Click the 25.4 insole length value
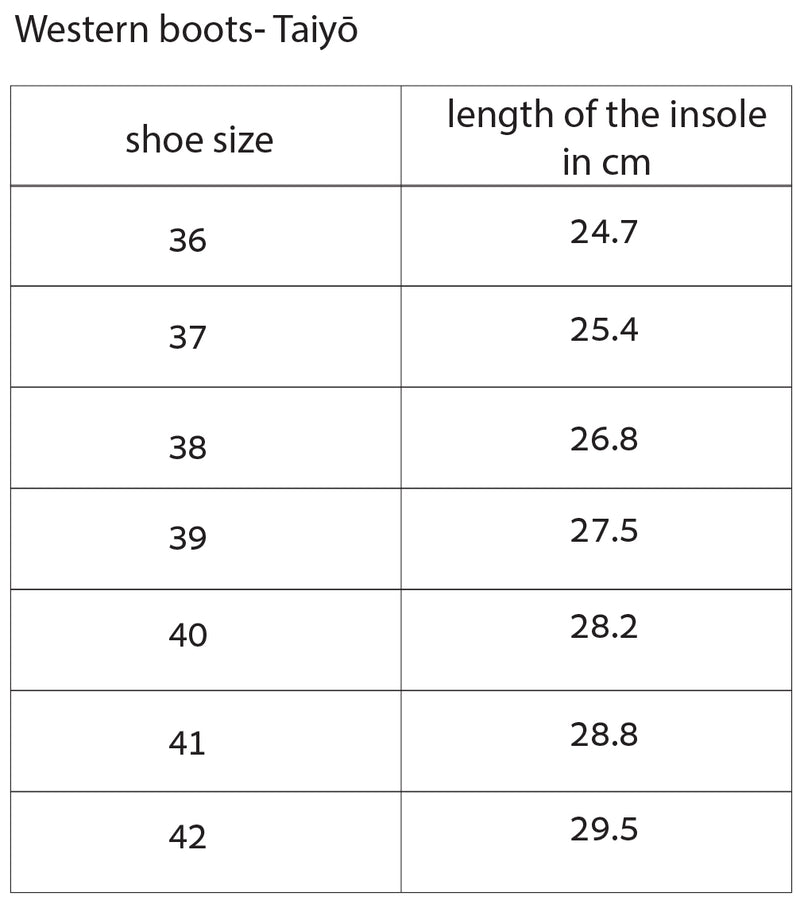The width and height of the screenshot is (800, 900). pos(604,330)
